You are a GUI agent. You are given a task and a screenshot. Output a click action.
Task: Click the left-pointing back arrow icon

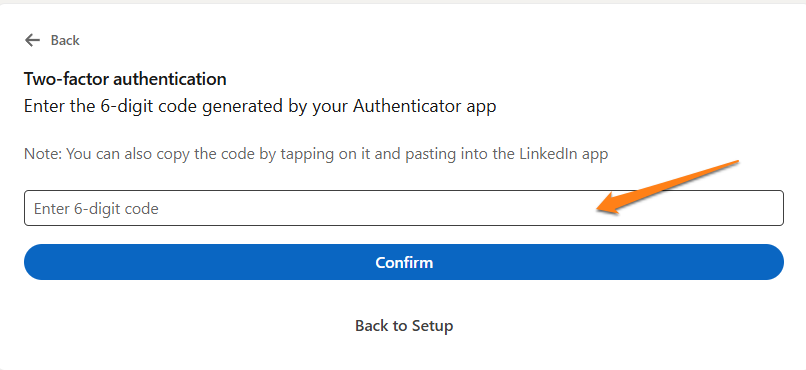point(32,40)
